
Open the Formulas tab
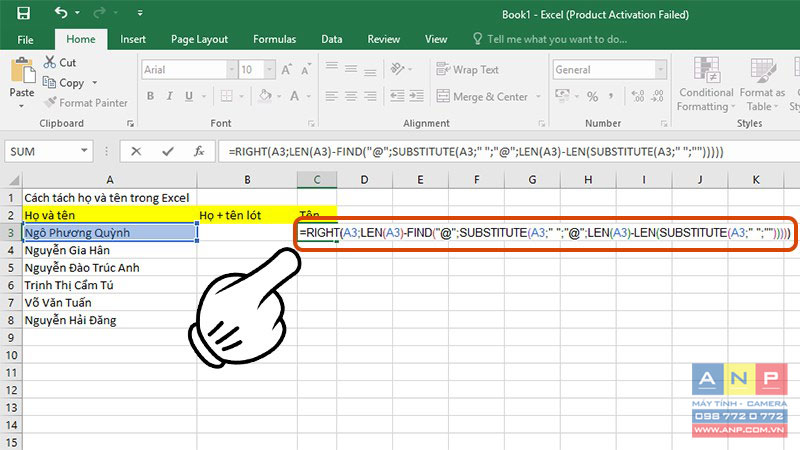[274, 39]
